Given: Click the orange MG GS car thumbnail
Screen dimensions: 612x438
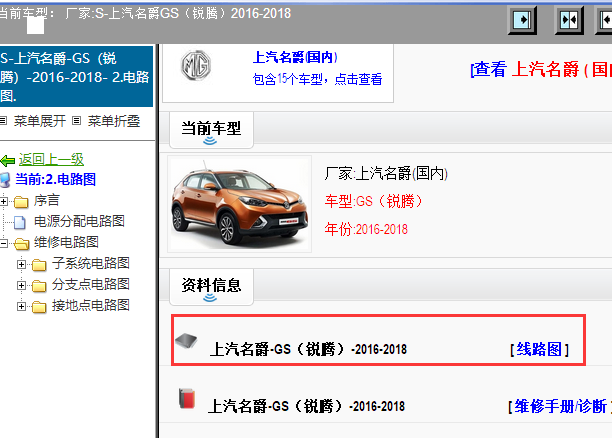Looking at the screenshot, I should click(239, 204).
